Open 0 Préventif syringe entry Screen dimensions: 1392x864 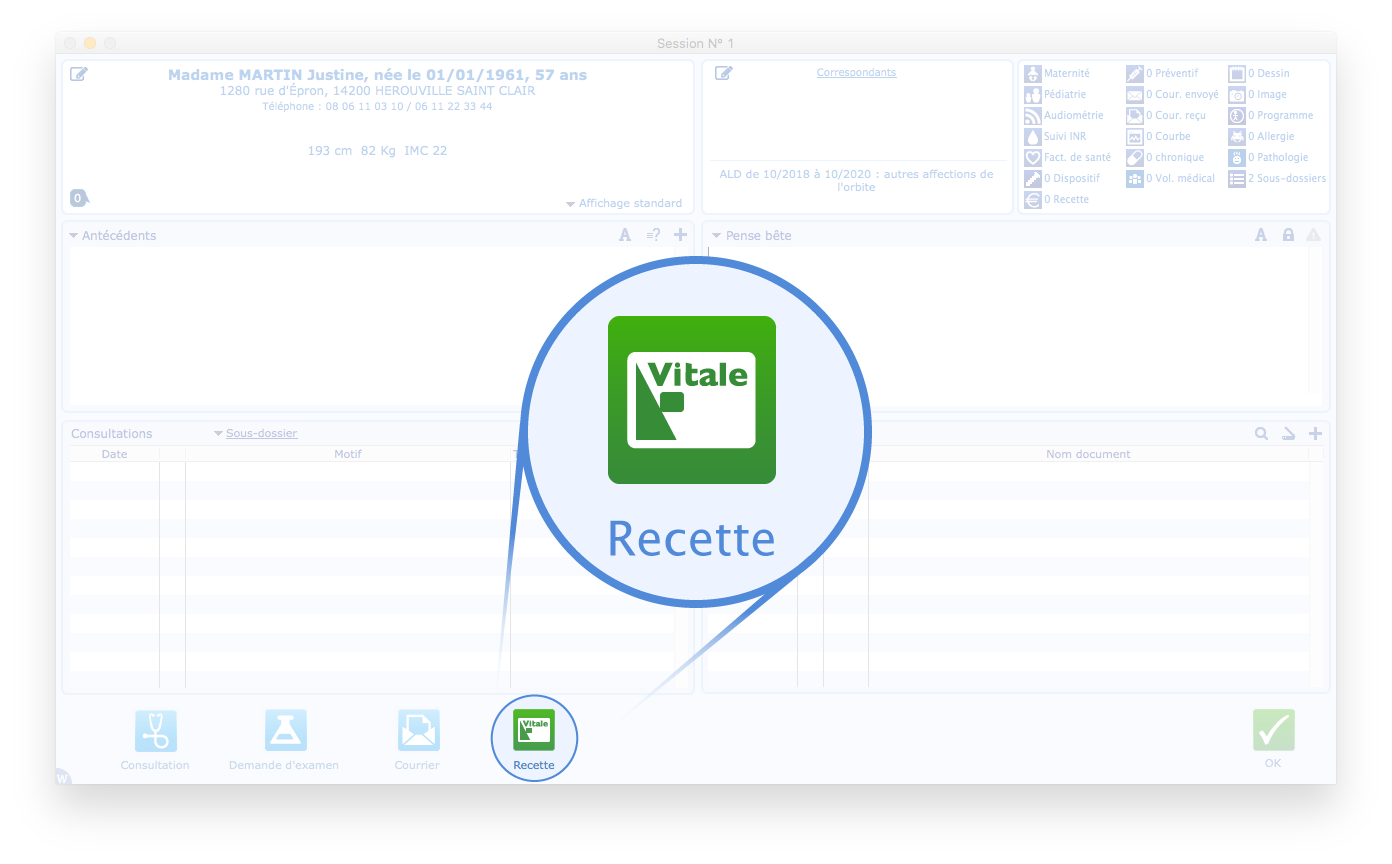(x=1162, y=73)
